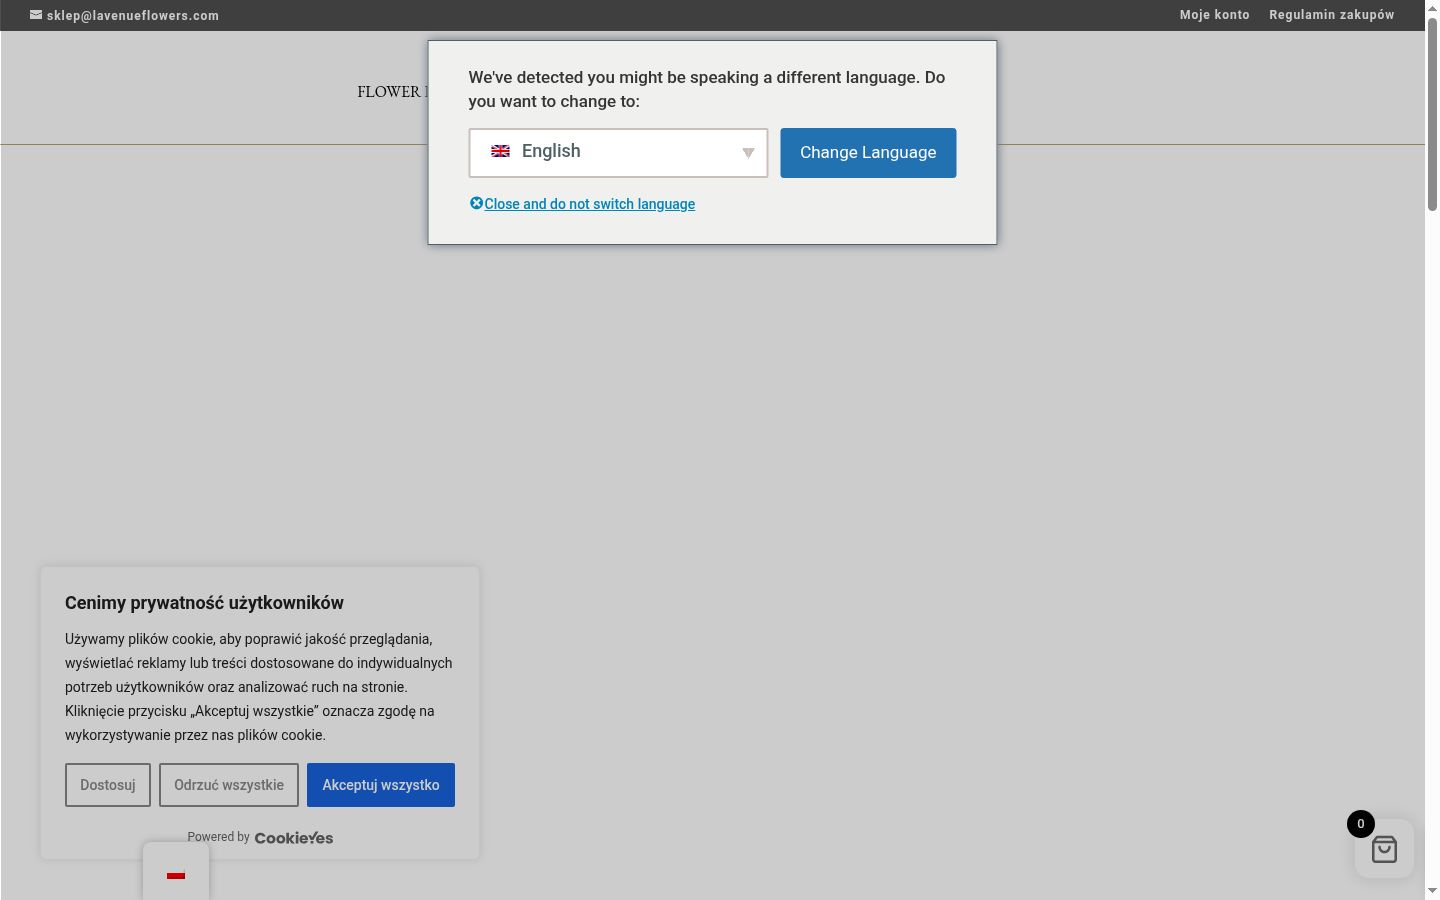The width and height of the screenshot is (1440, 900).
Task: Click the 'Cenimy prywatność użytkowników' heading
Action: click(204, 603)
